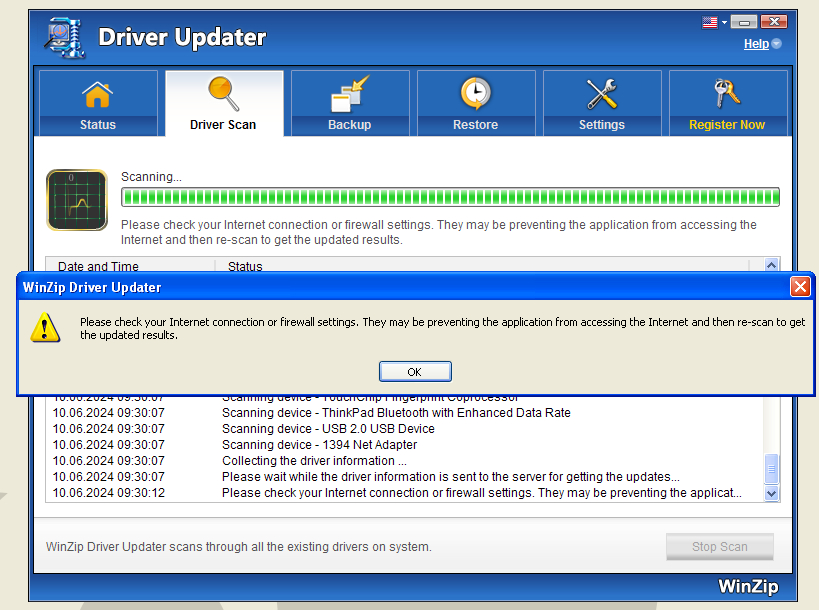
Task: Click the yellow warning triangle icon
Action: (45, 328)
